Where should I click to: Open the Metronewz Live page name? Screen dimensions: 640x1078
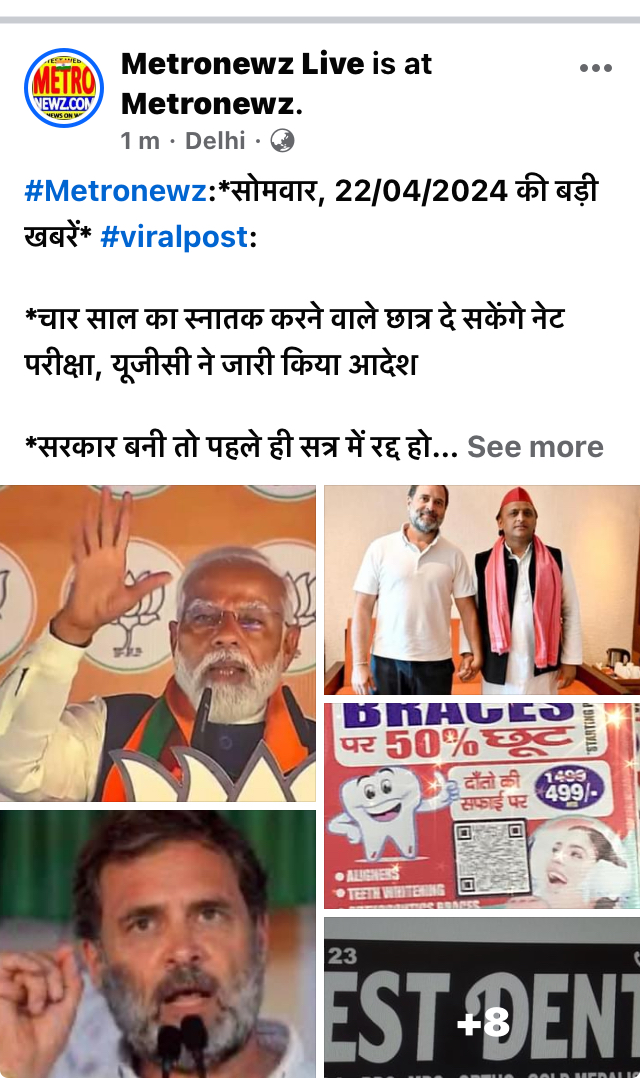243,64
